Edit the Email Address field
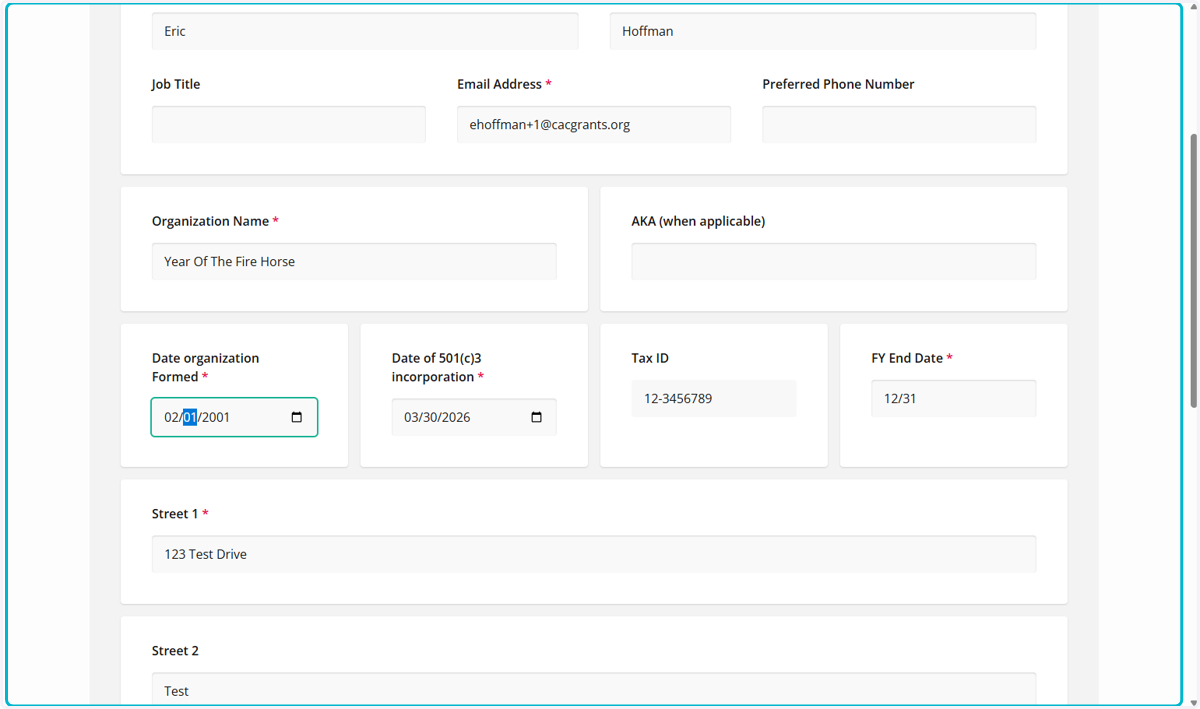 coord(594,125)
